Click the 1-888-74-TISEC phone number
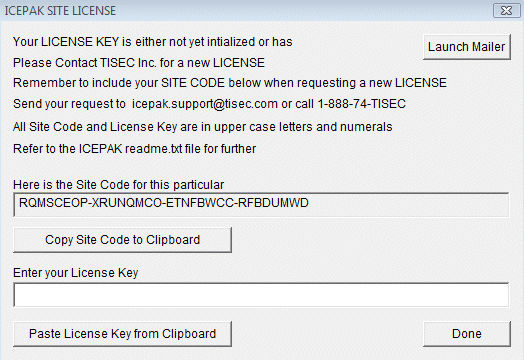This screenshot has height=360, width=524. click(x=362, y=104)
